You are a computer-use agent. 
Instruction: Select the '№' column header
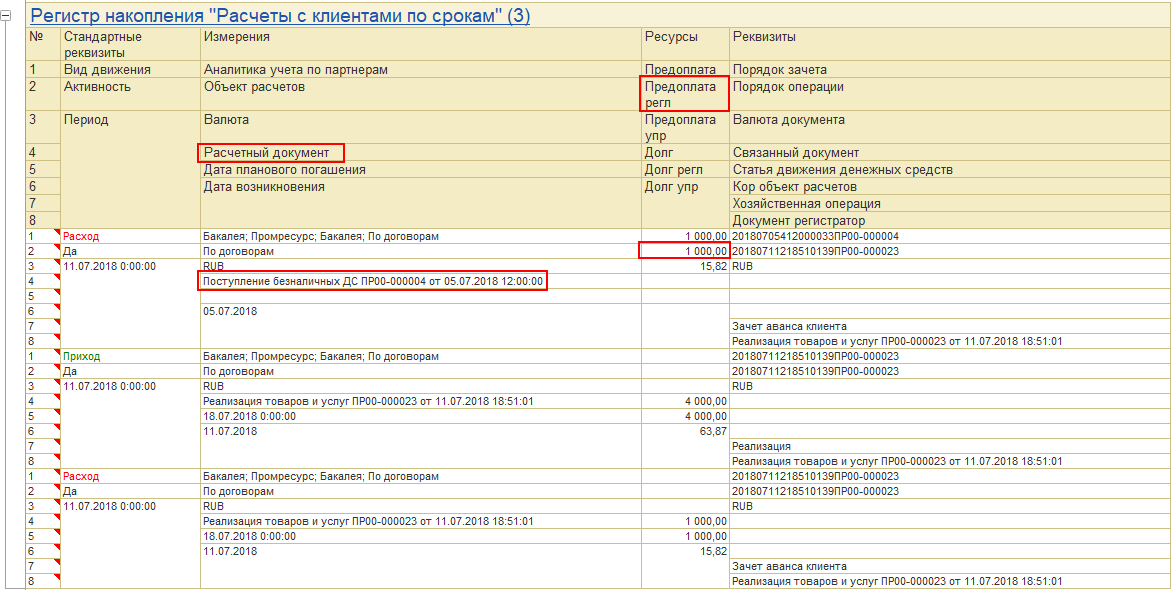(x=43, y=45)
